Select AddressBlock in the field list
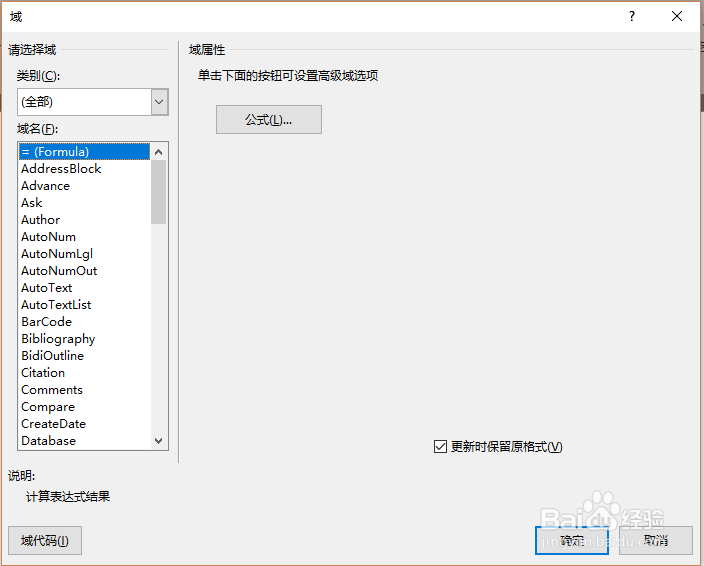 point(84,169)
